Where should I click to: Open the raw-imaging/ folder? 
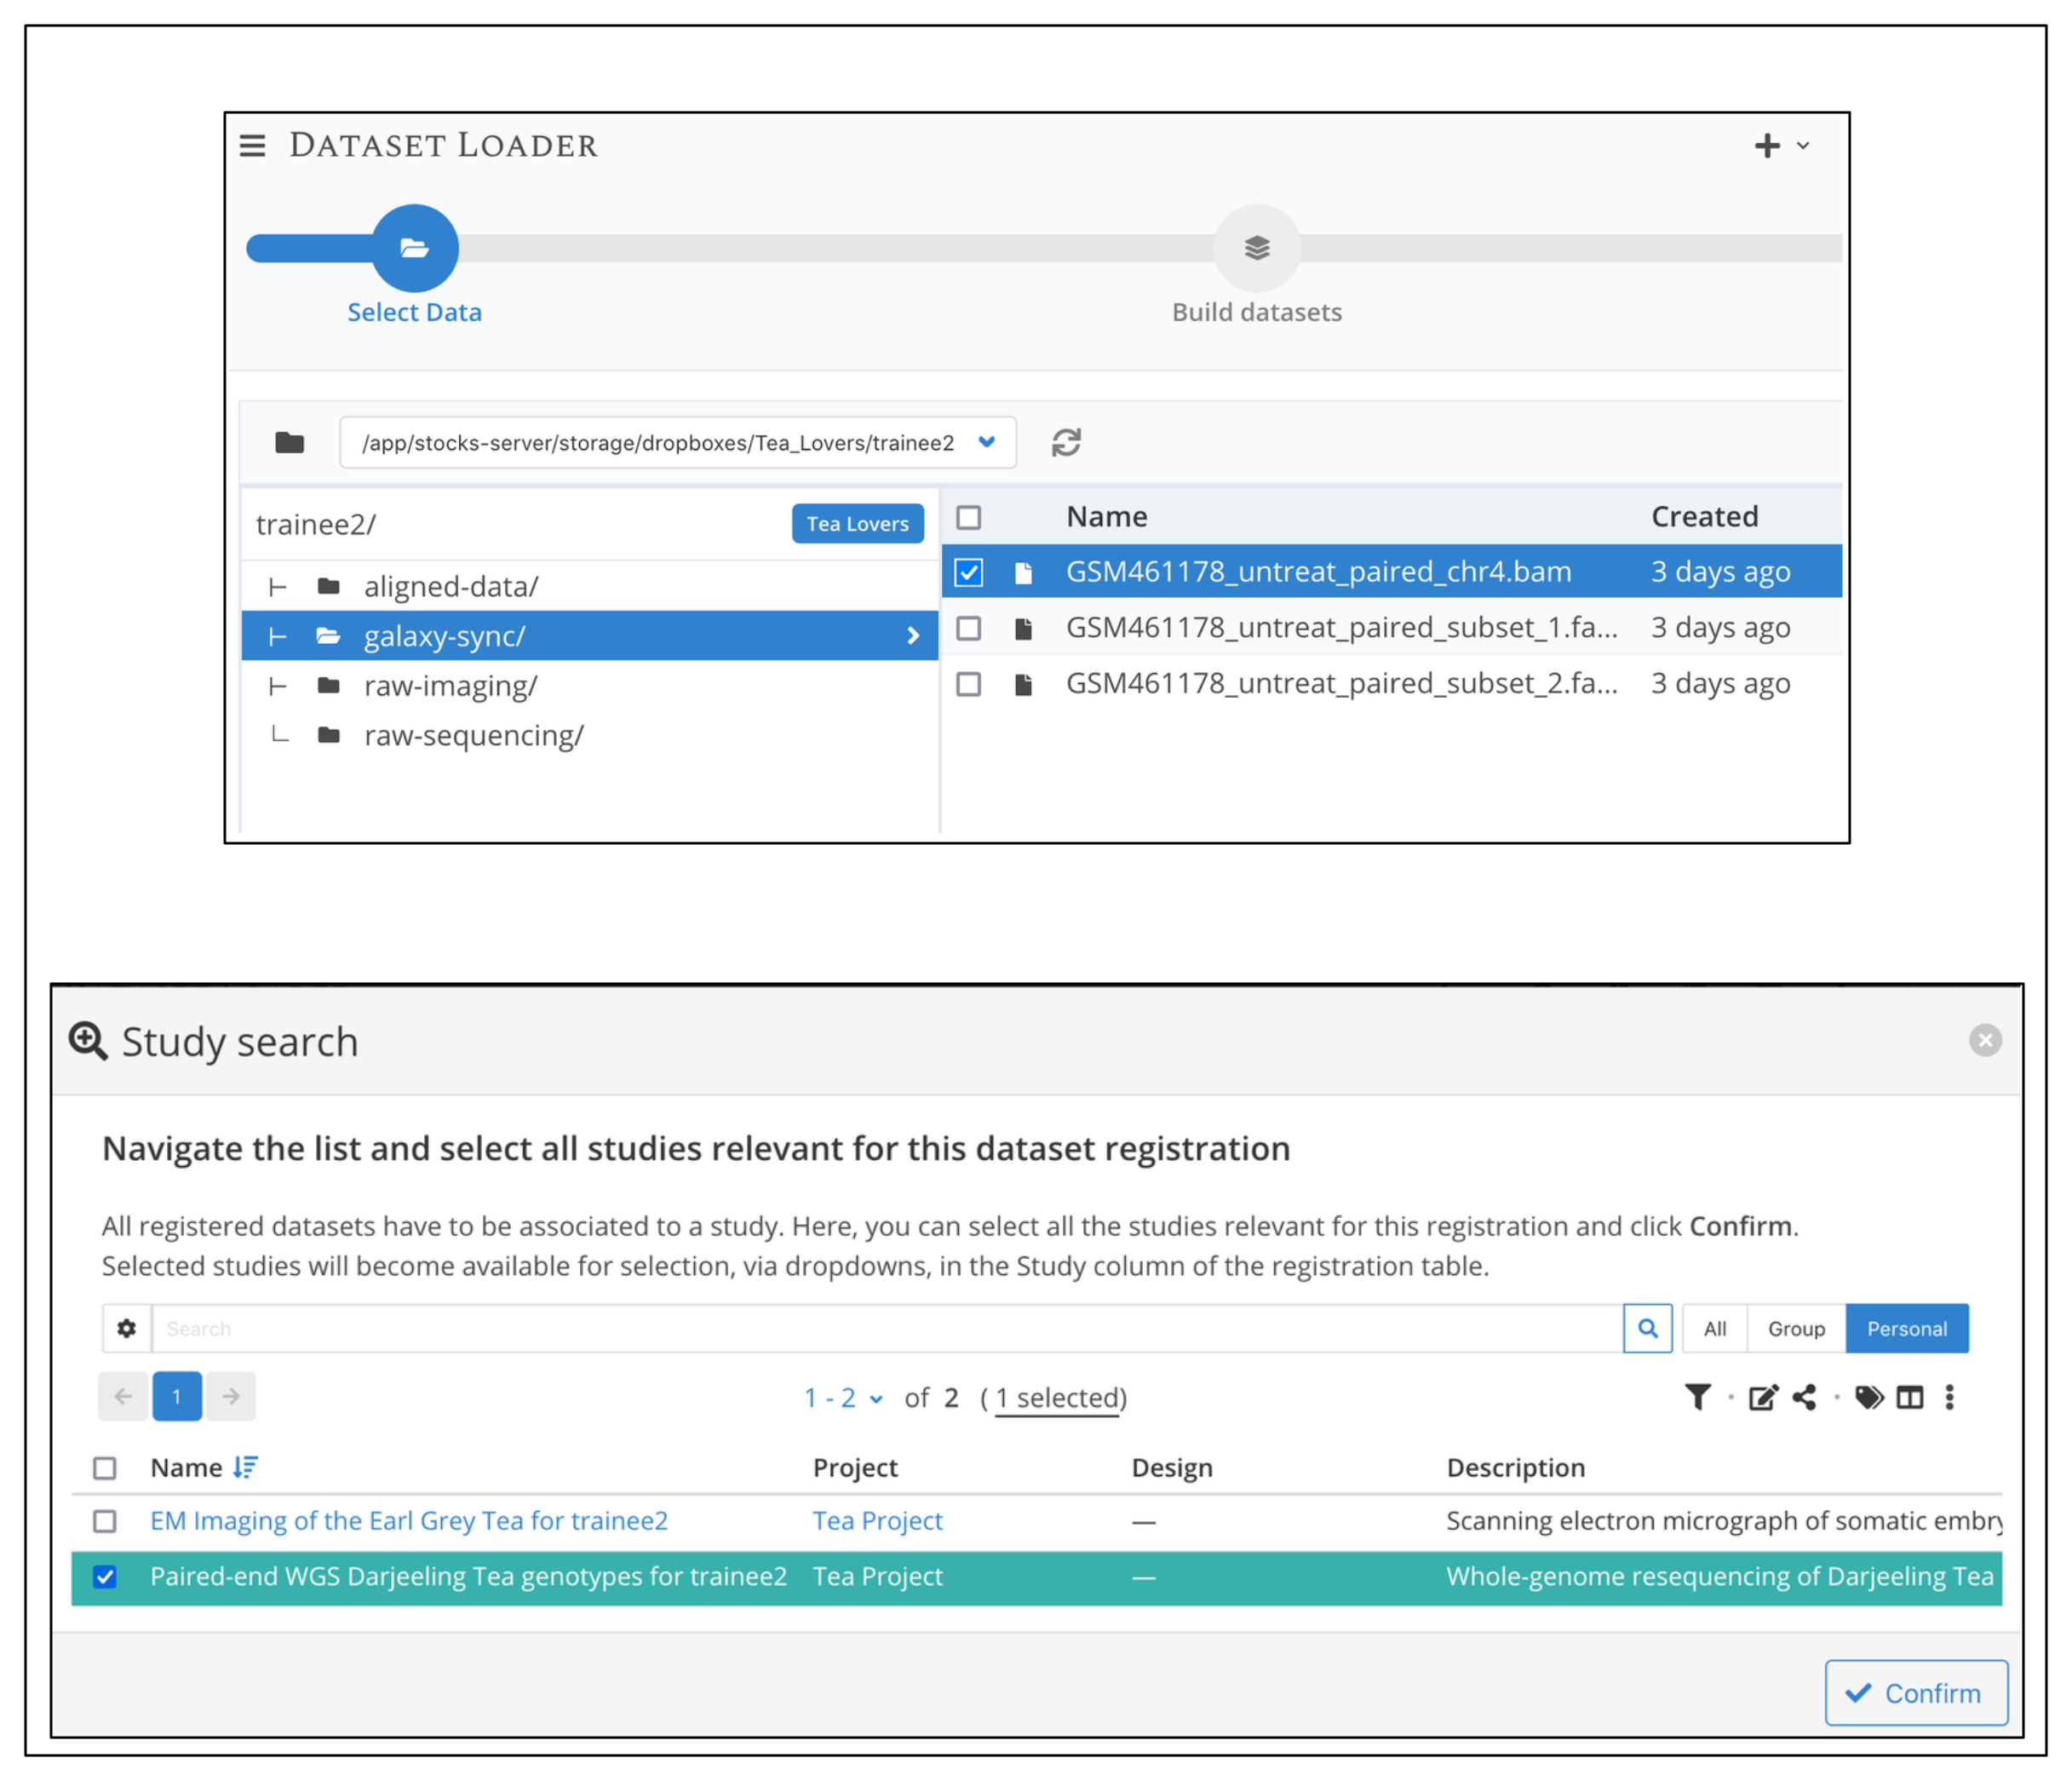(451, 686)
